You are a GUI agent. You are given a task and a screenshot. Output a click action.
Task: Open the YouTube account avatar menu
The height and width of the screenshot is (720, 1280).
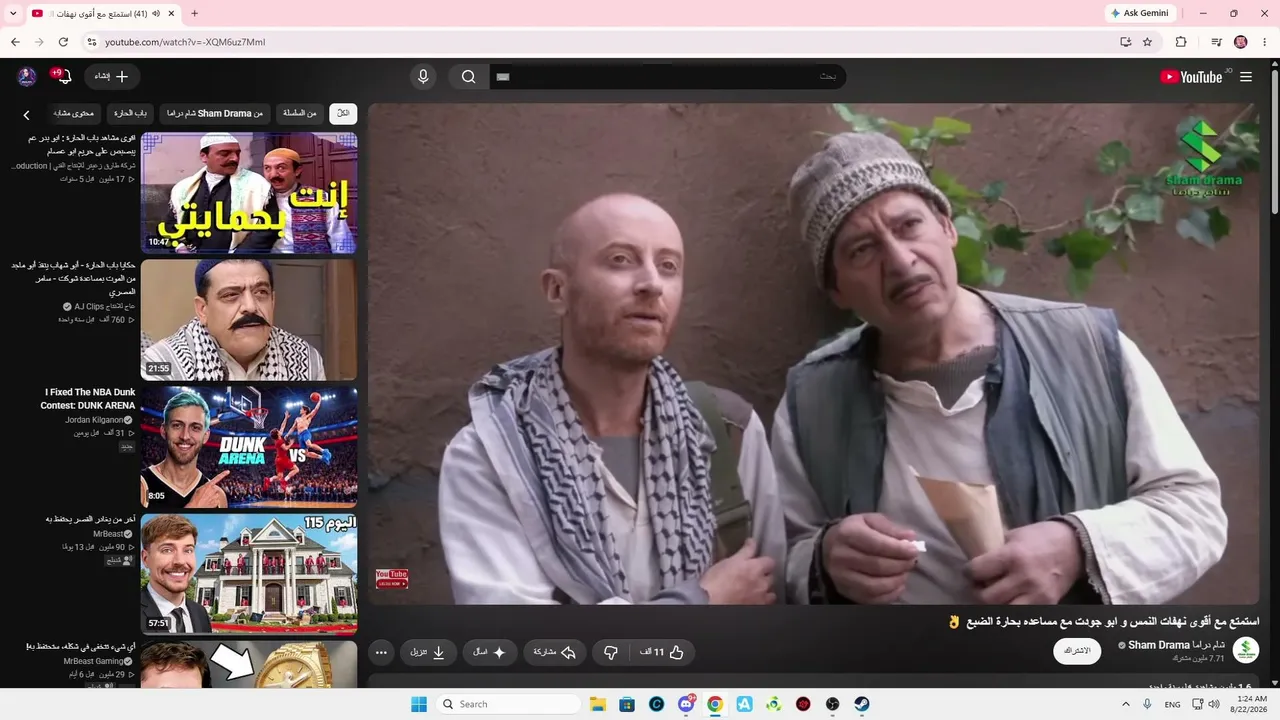[27, 76]
